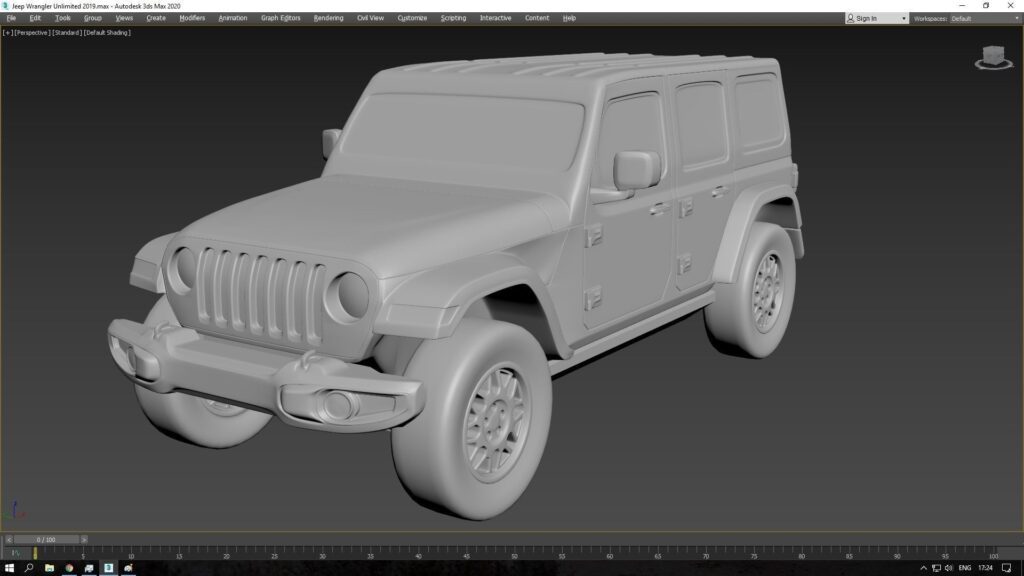The image size is (1024, 576).
Task: Click the ENG language indicator
Action: click(x=965, y=568)
